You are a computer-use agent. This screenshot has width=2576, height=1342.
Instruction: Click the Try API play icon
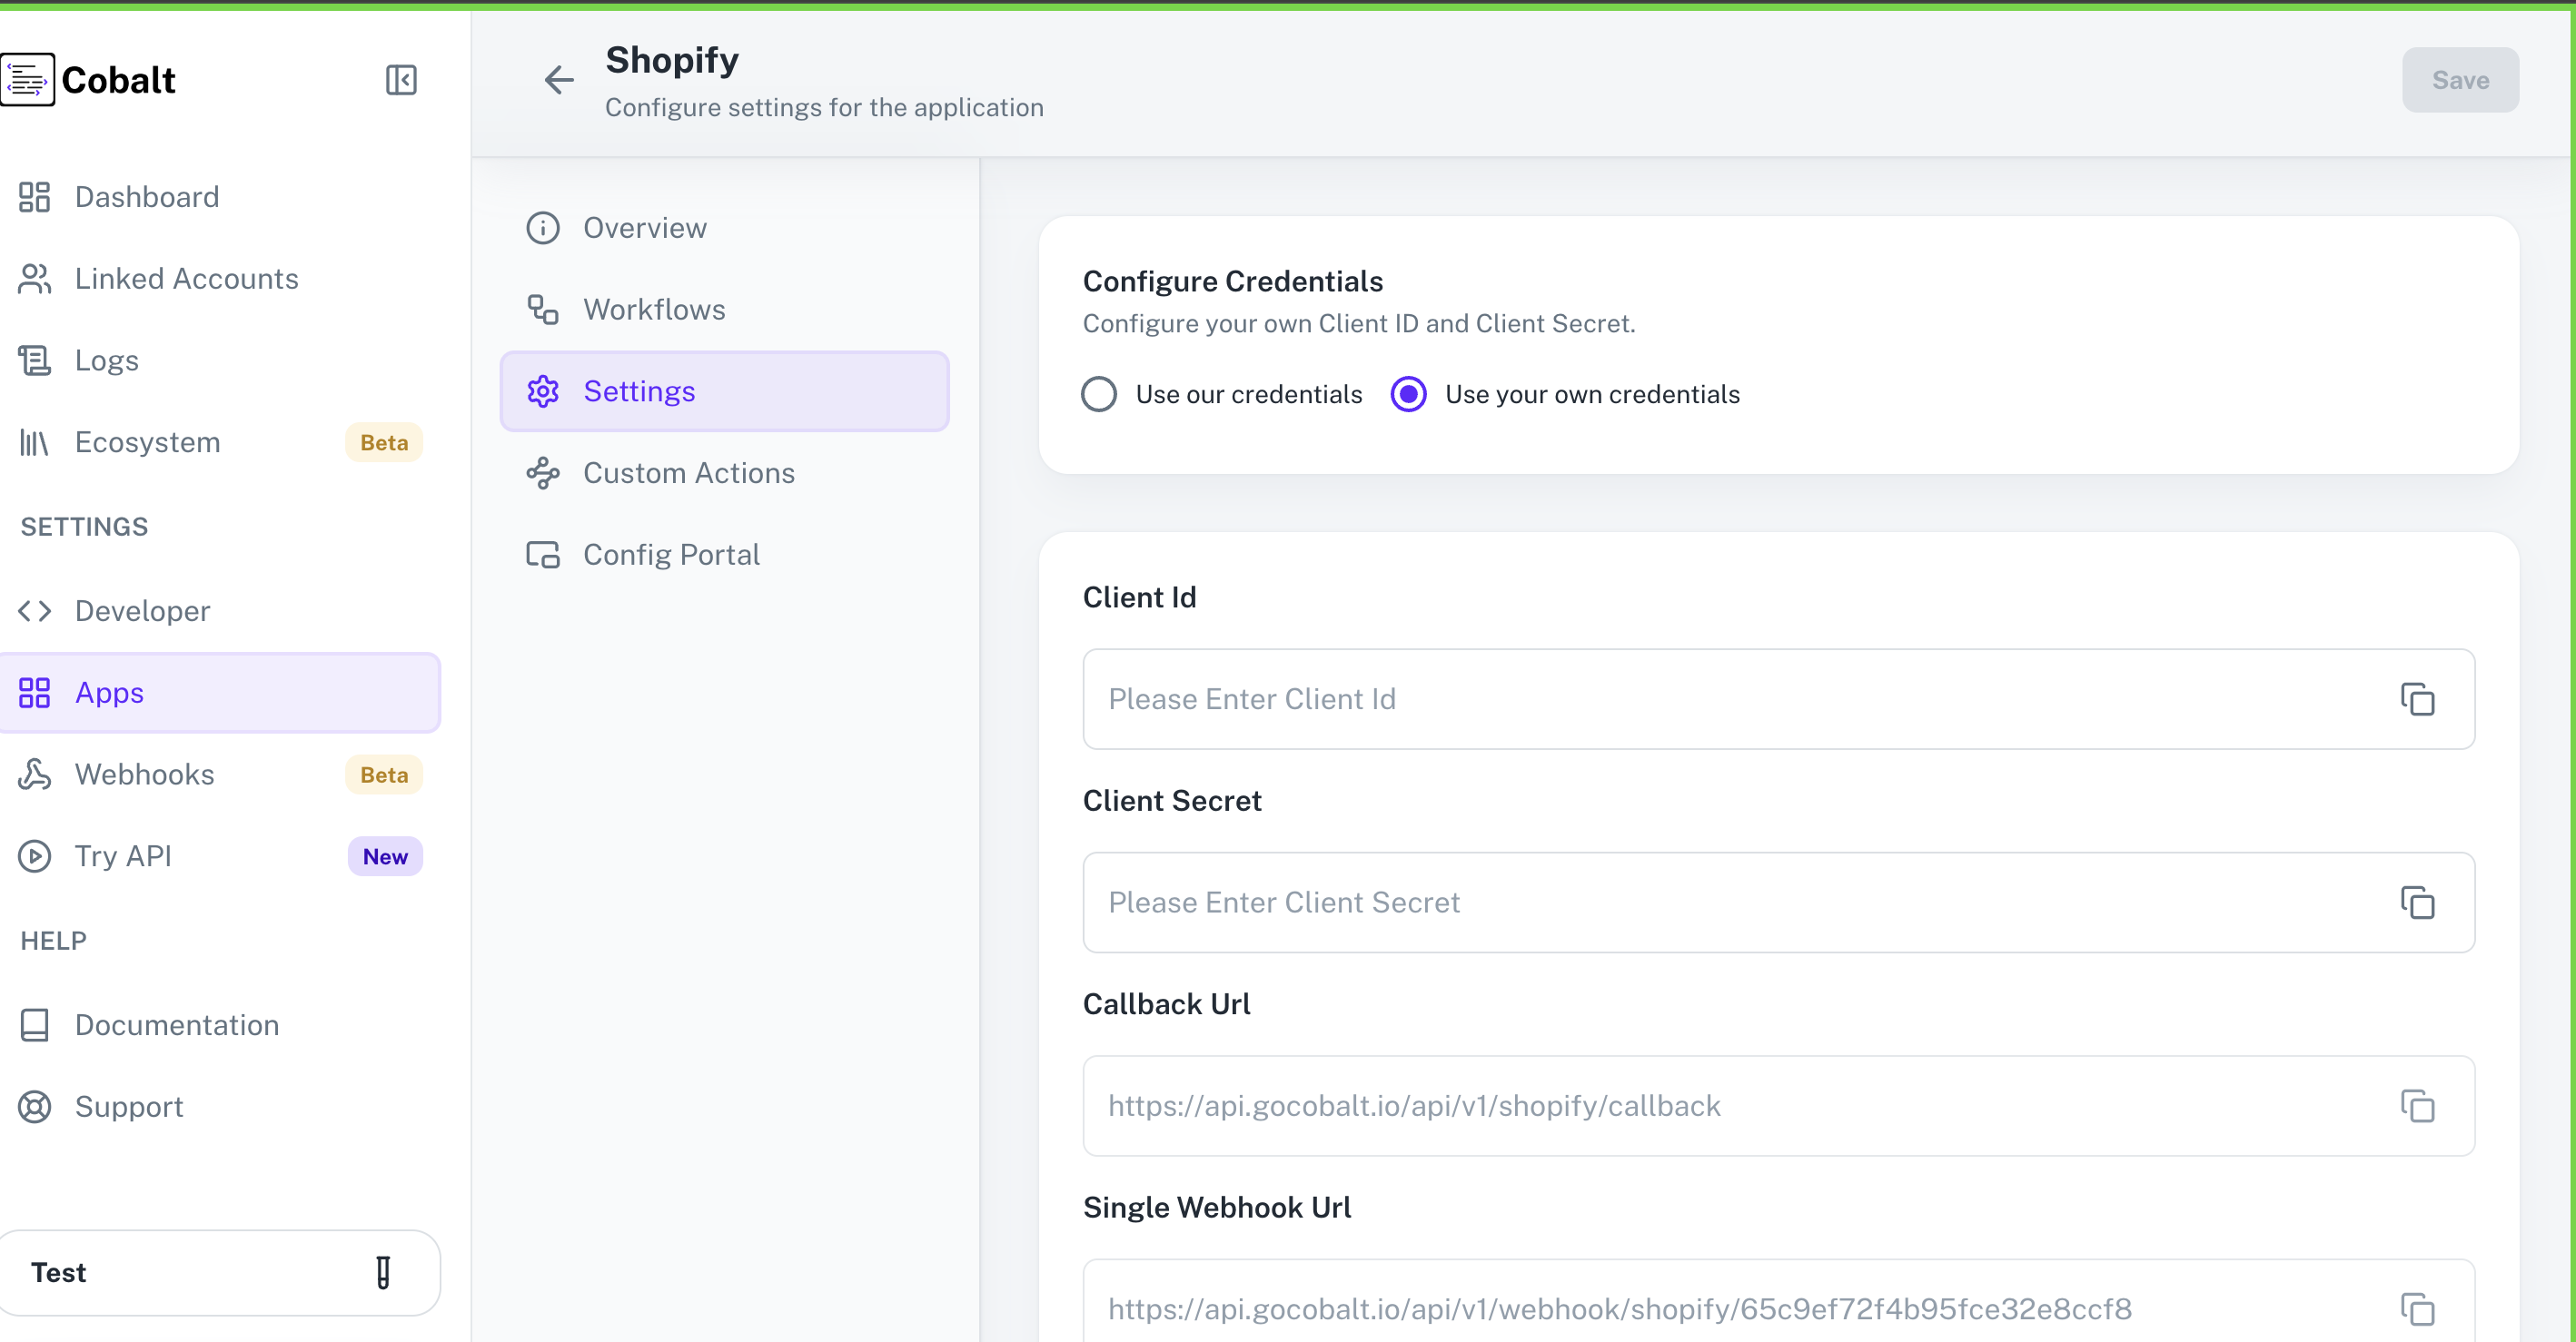tap(35, 856)
